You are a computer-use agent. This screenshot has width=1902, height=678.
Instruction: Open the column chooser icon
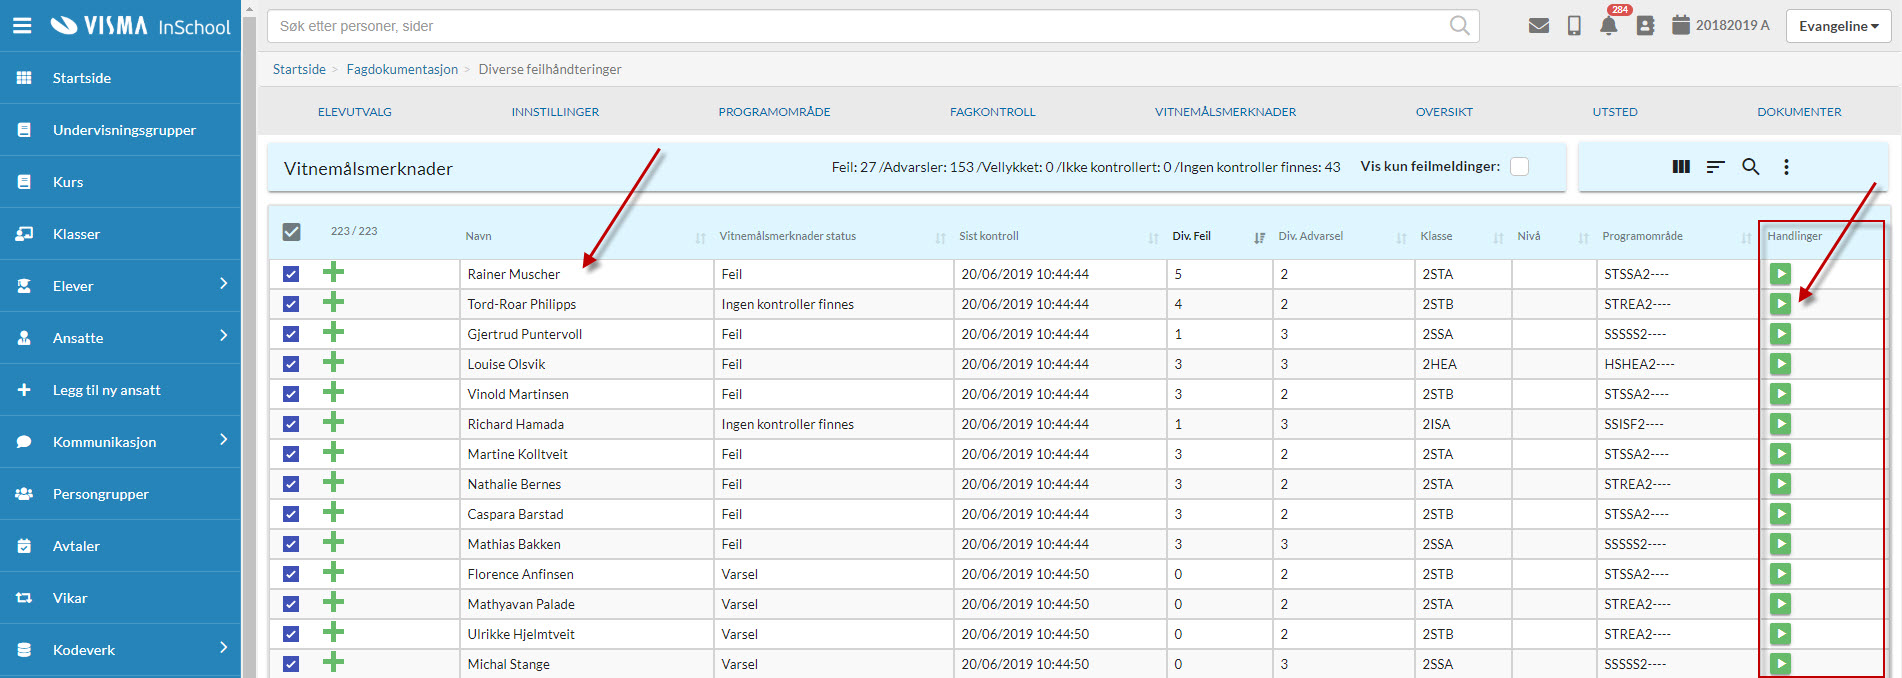tap(1681, 167)
